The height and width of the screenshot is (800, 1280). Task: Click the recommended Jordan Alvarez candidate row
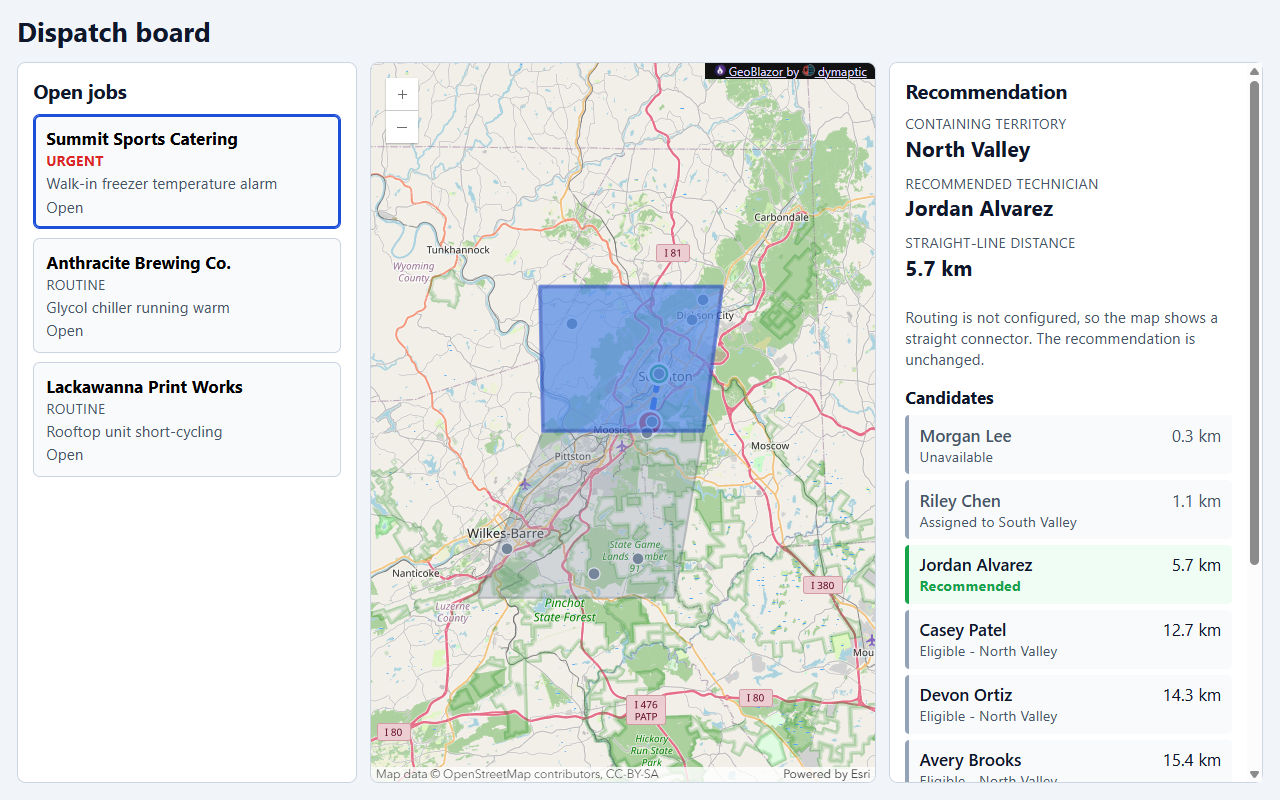(1068, 575)
